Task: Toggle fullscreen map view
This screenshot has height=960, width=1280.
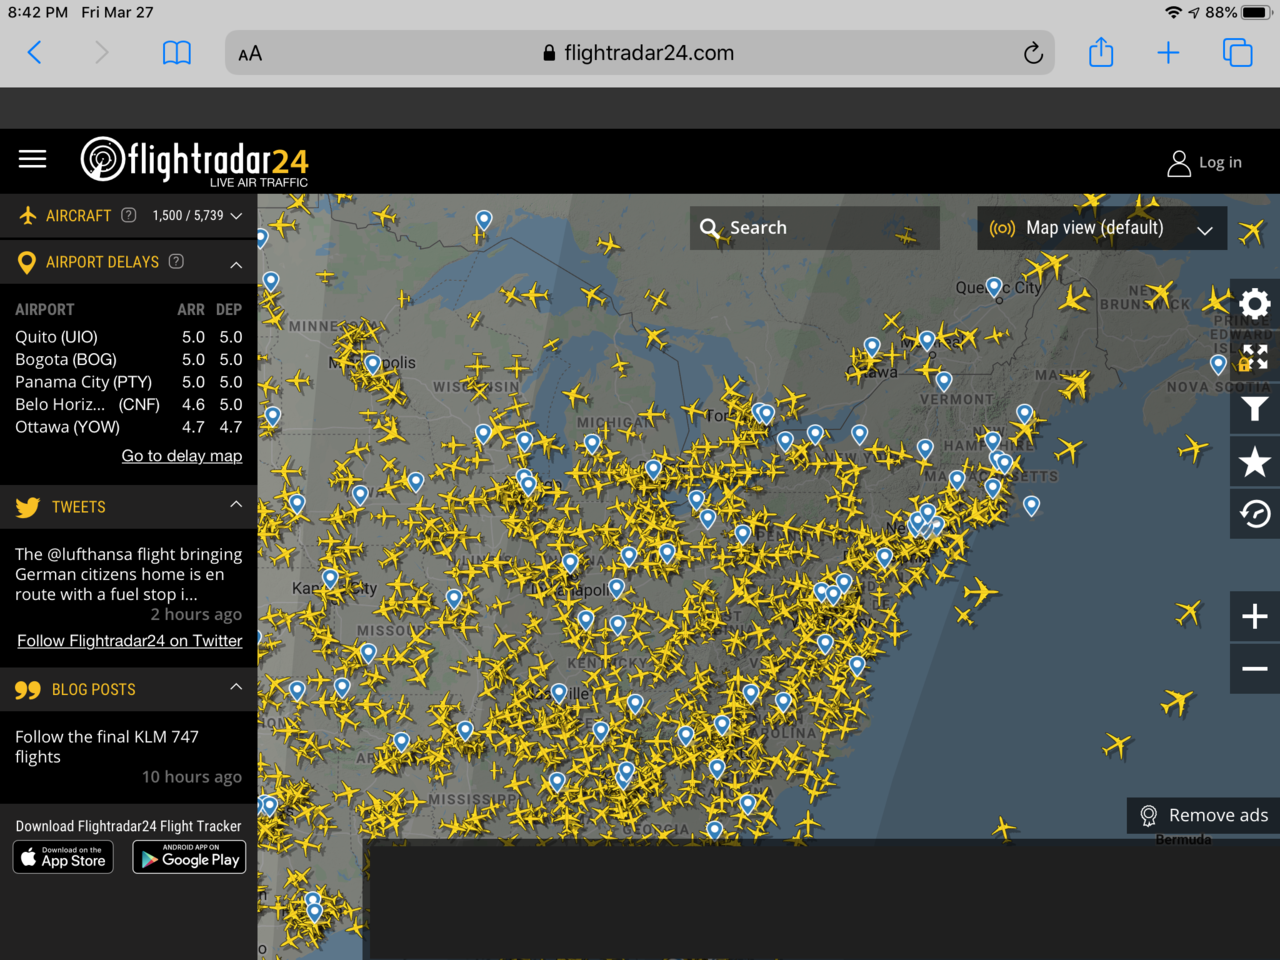Action: pos(1255,357)
